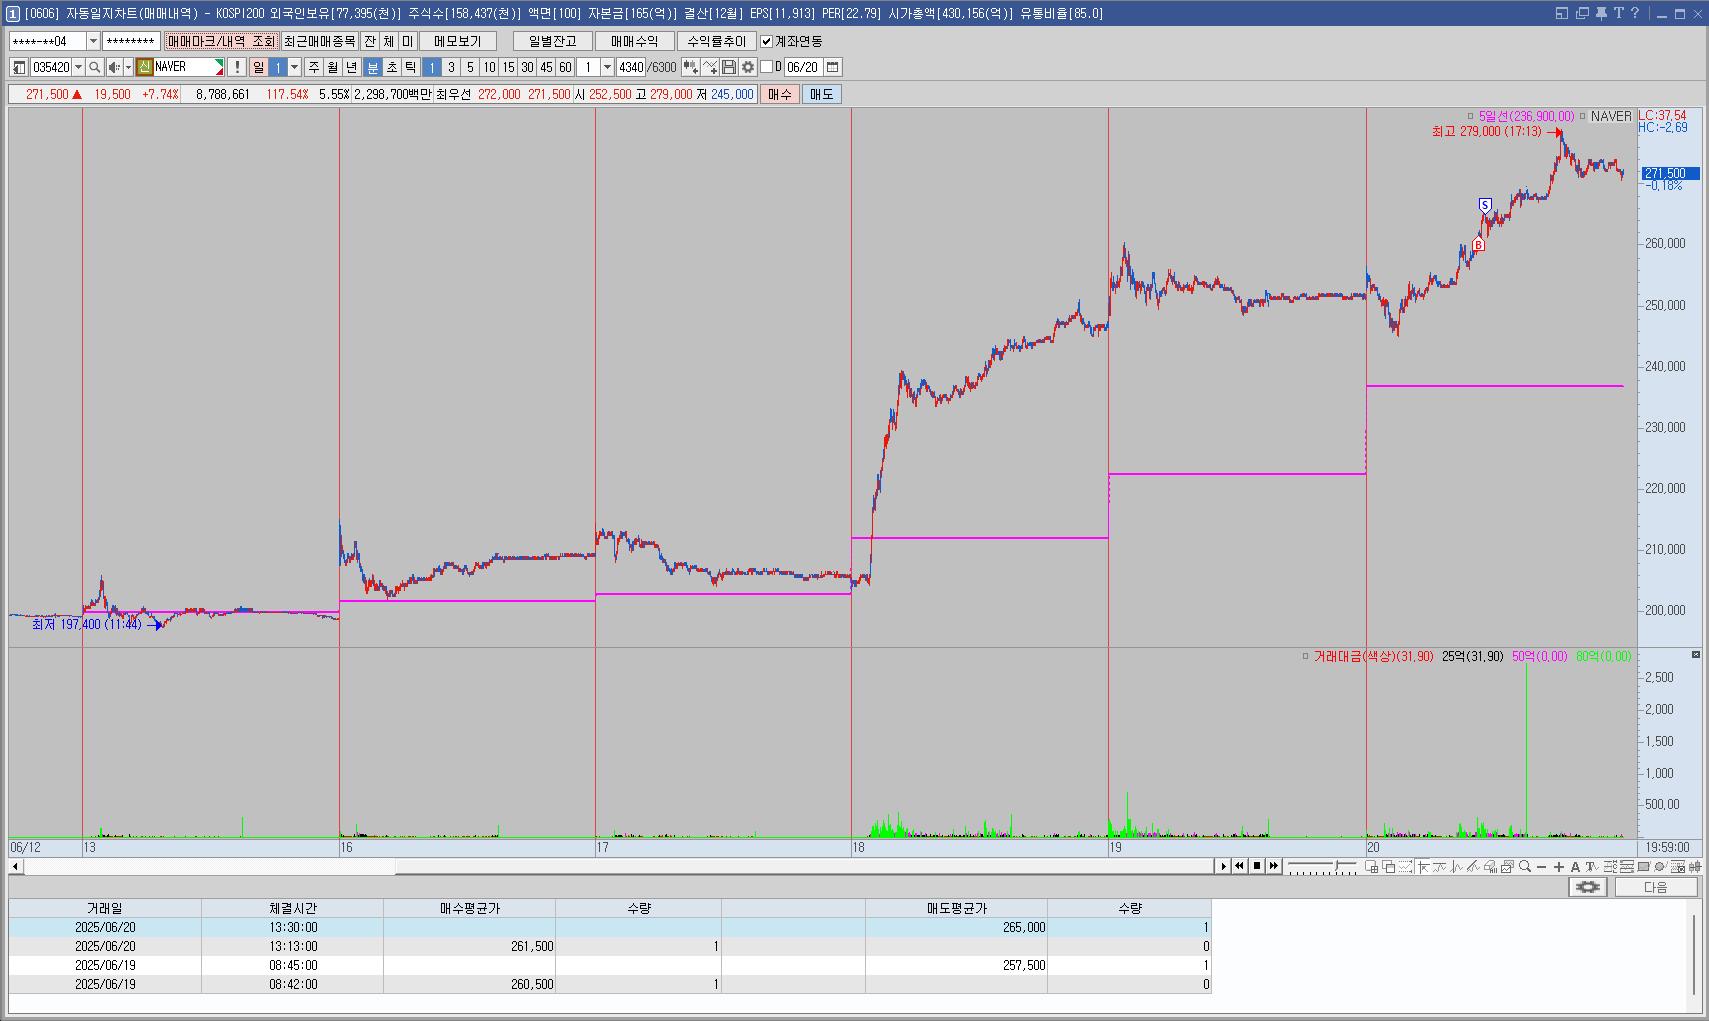The height and width of the screenshot is (1021, 1709).
Task: Click the 4340 bar count input field
Action: pos(631,67)
